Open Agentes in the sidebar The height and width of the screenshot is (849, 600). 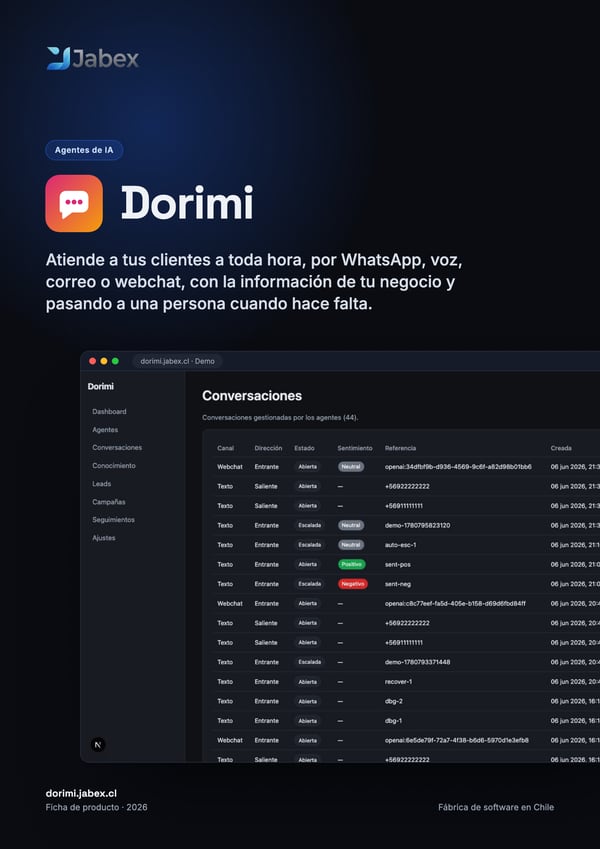[105, 429]
